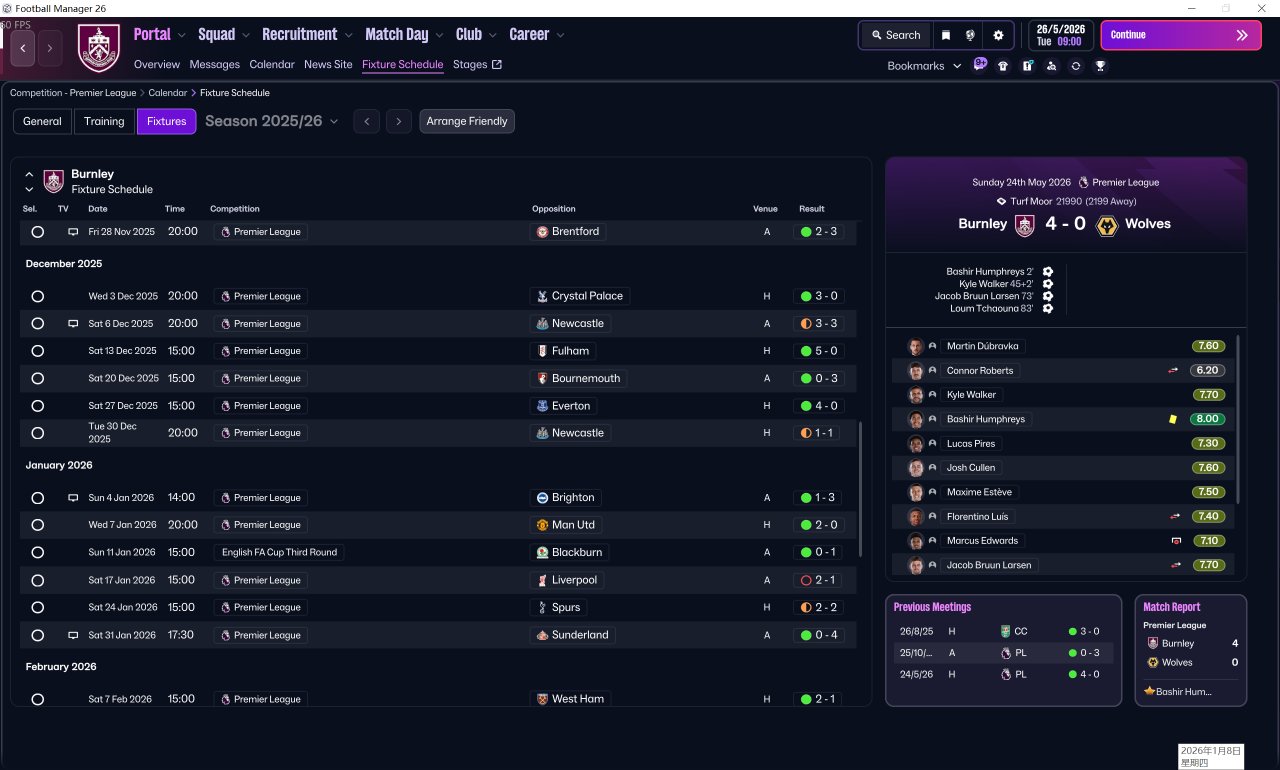Go to the next season with the right chevron
The height and width of the screenshot is (770, 1280).
(399, 122)
